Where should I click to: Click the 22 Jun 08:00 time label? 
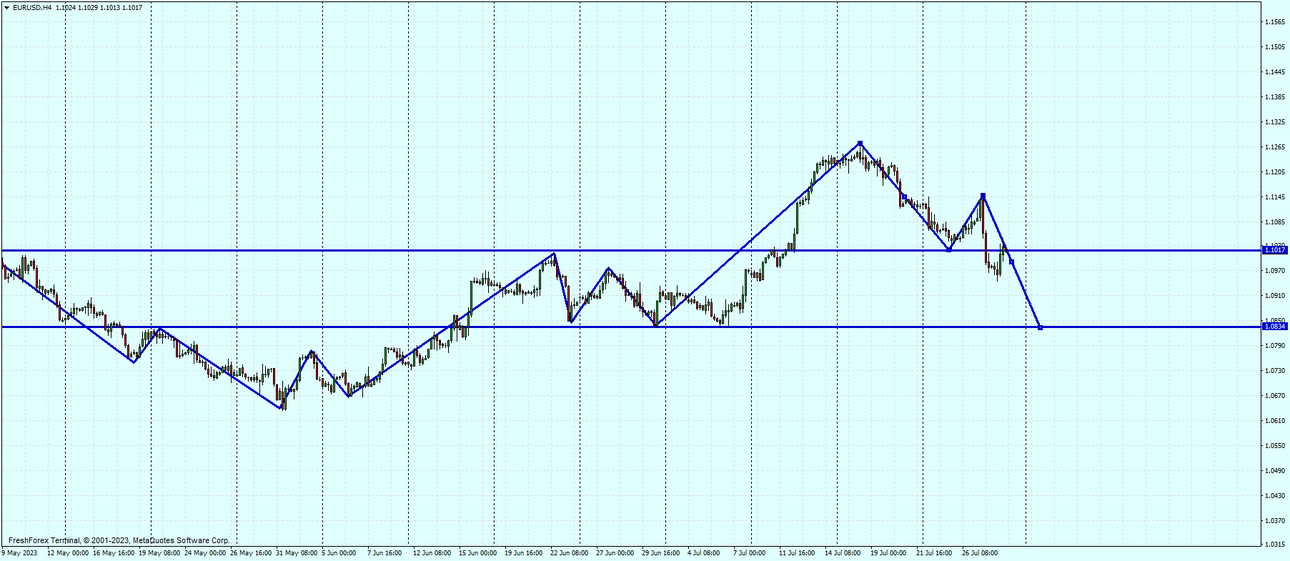[x=570, y=553]
